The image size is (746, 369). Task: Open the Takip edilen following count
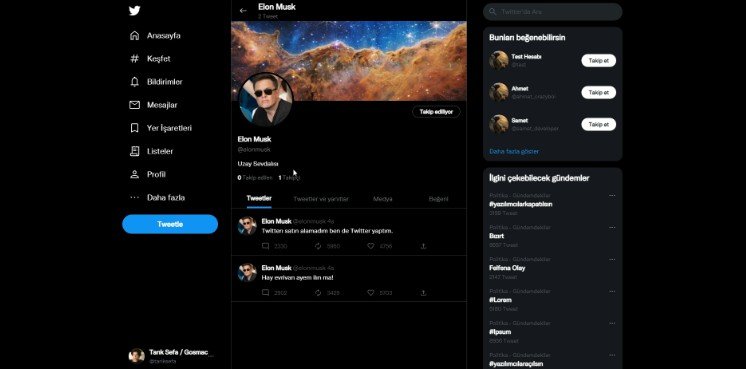tap(255, 177)
